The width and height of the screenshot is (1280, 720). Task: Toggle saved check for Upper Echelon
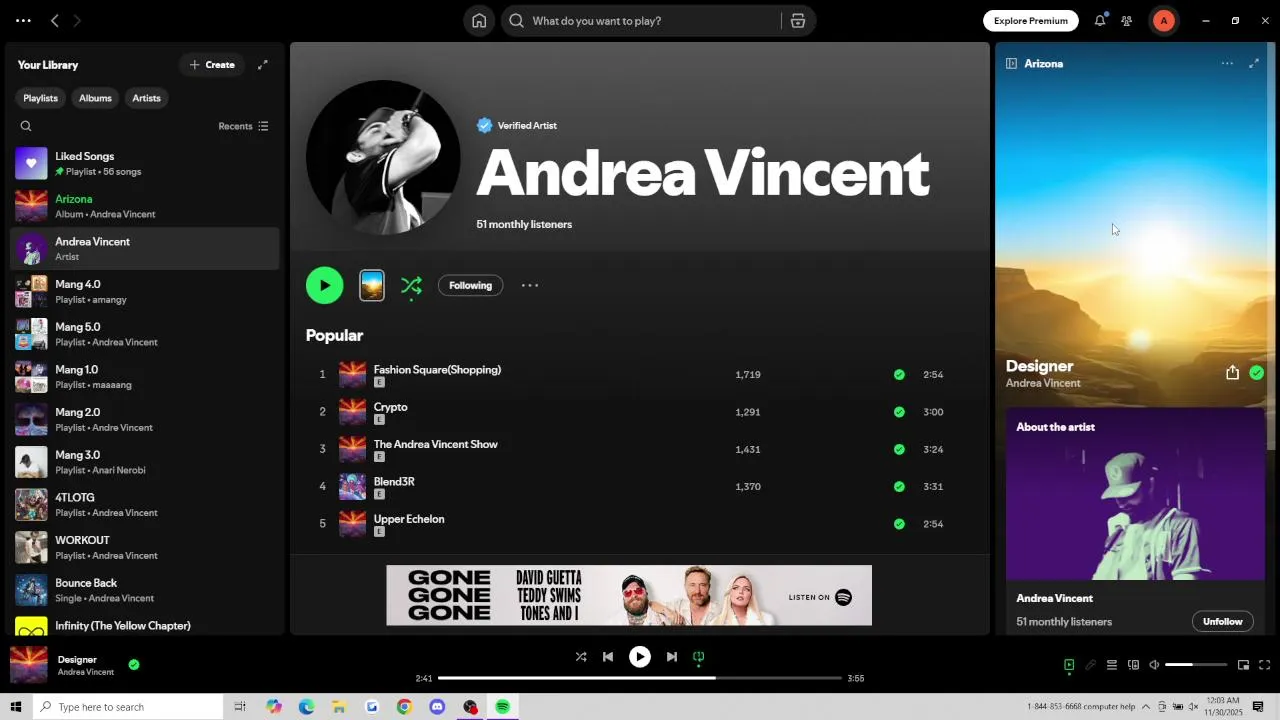click(x=899, y=524)
